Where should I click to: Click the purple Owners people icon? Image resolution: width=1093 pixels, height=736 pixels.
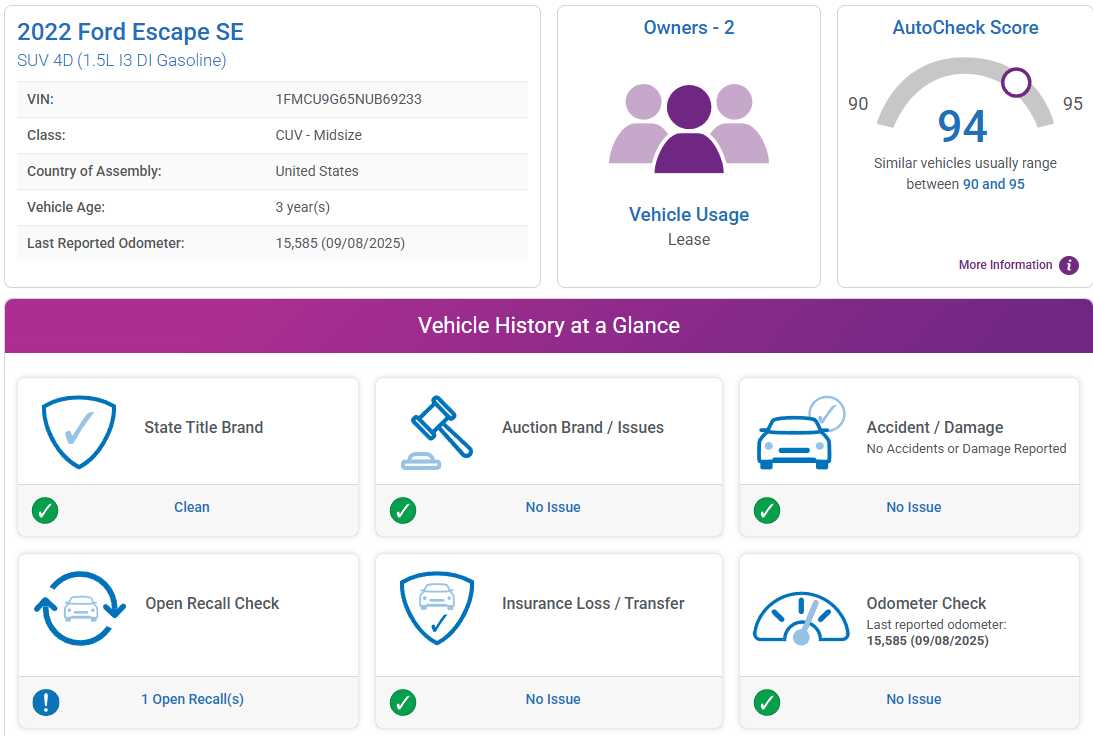pyautogui.click(x=688, y=129)
